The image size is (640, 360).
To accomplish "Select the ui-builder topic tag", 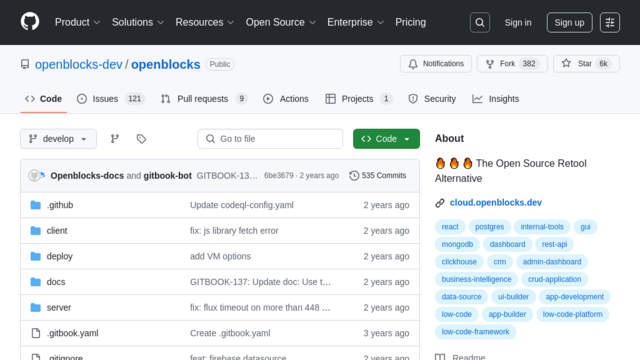I will pos(513,297).
